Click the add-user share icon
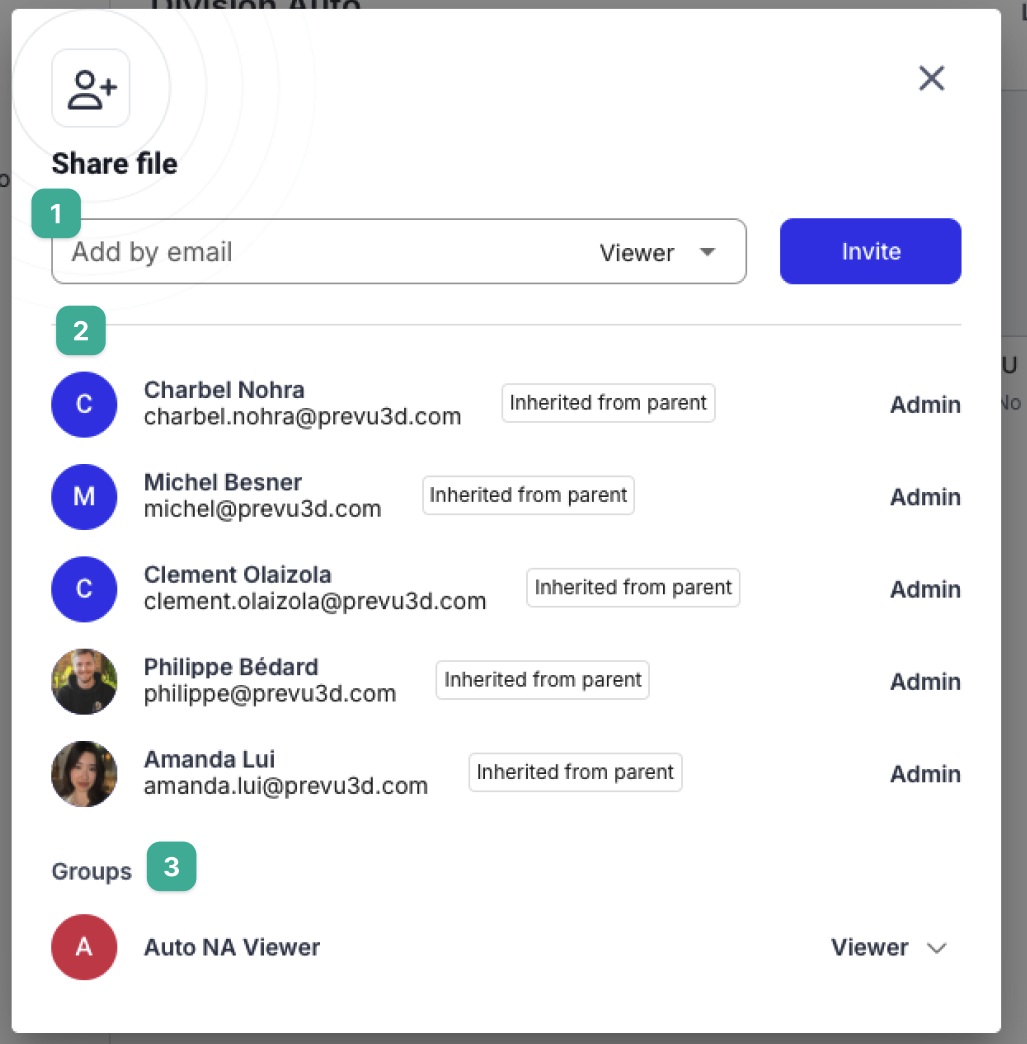The width and height of the screenshot is (1027, 1044). [91, 89]
